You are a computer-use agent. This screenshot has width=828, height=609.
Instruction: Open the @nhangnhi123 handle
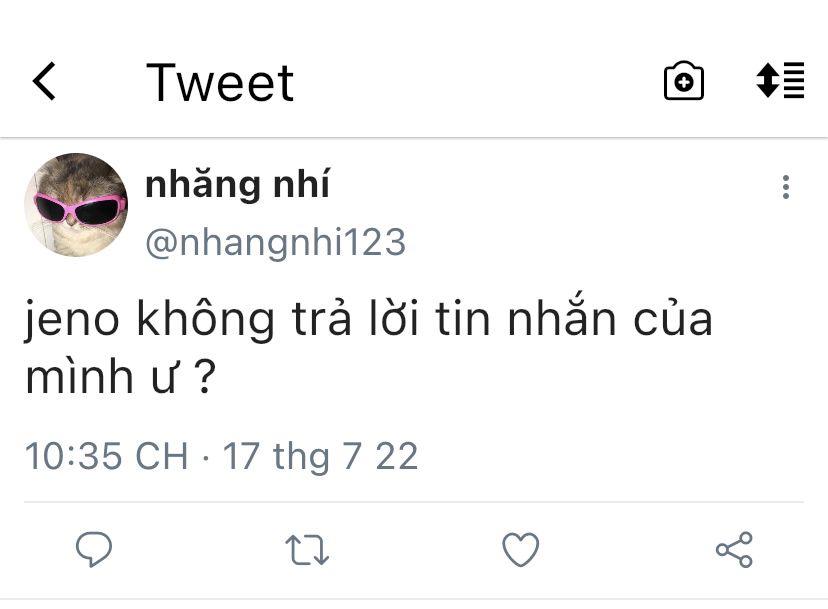tap(276, 242)
